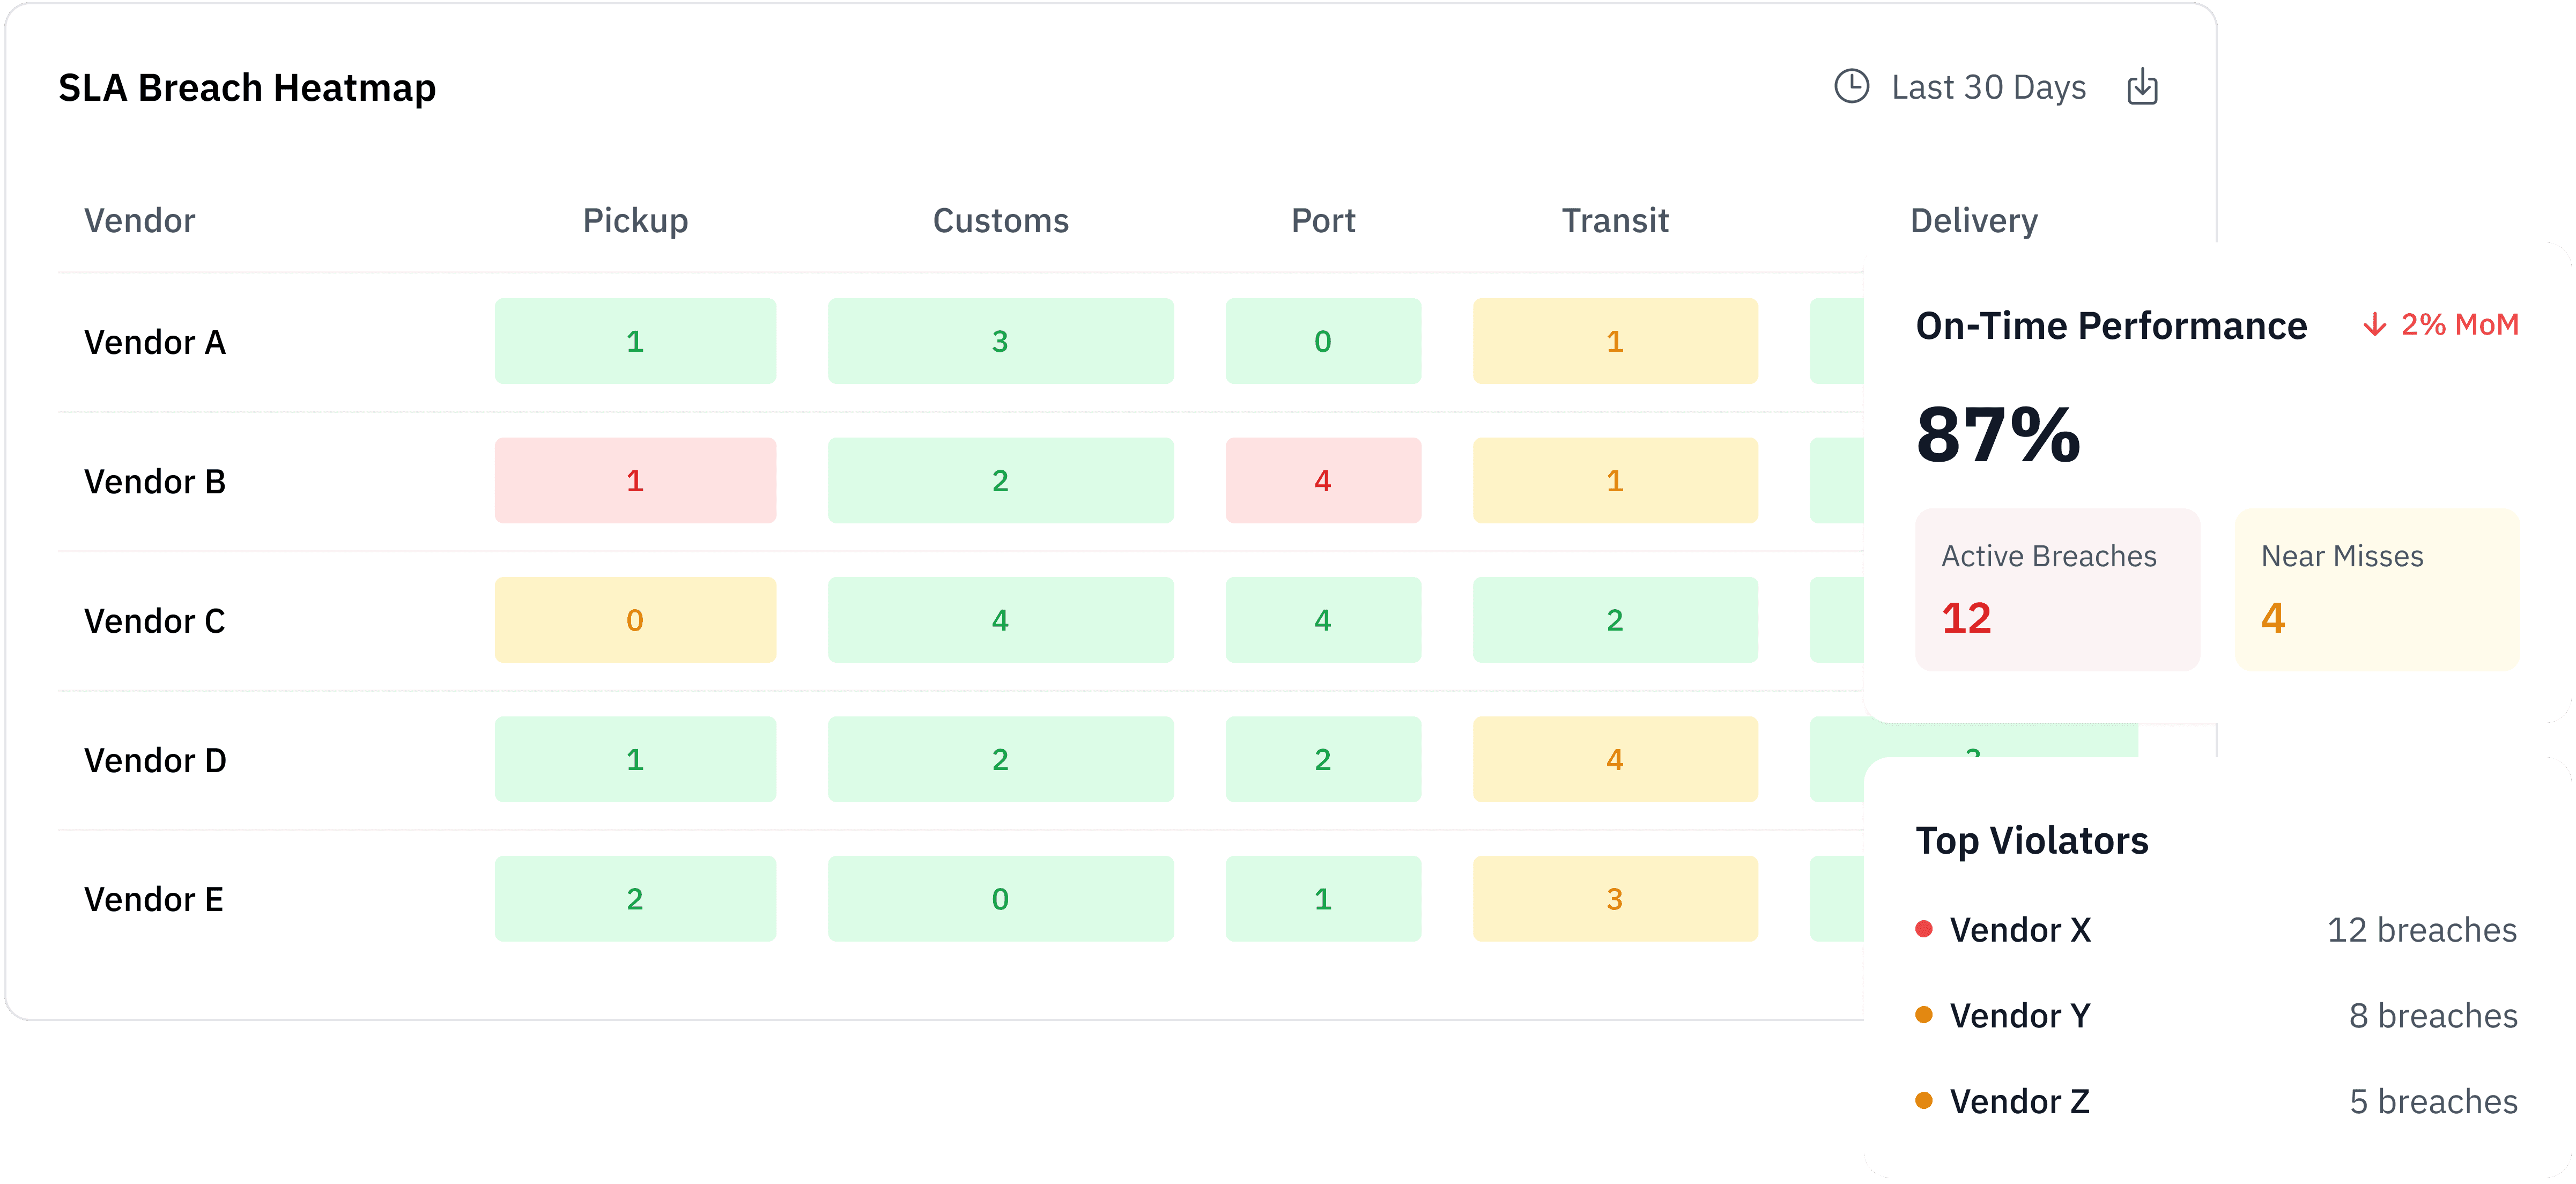Viewport: 2576px width, 1184px height.
Task: Click the Delivery column header
Action: point(1973,221)
